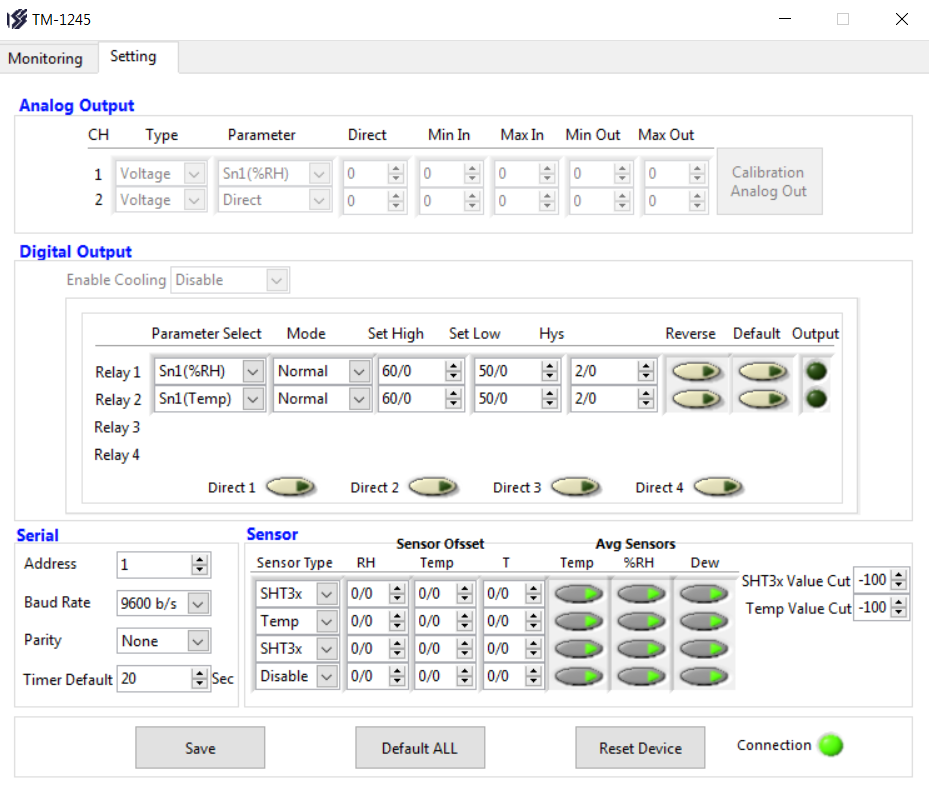This screenshot has width=929, height=788.
Task: Toggle the Direct 1 switch
Action: point(290,487)
